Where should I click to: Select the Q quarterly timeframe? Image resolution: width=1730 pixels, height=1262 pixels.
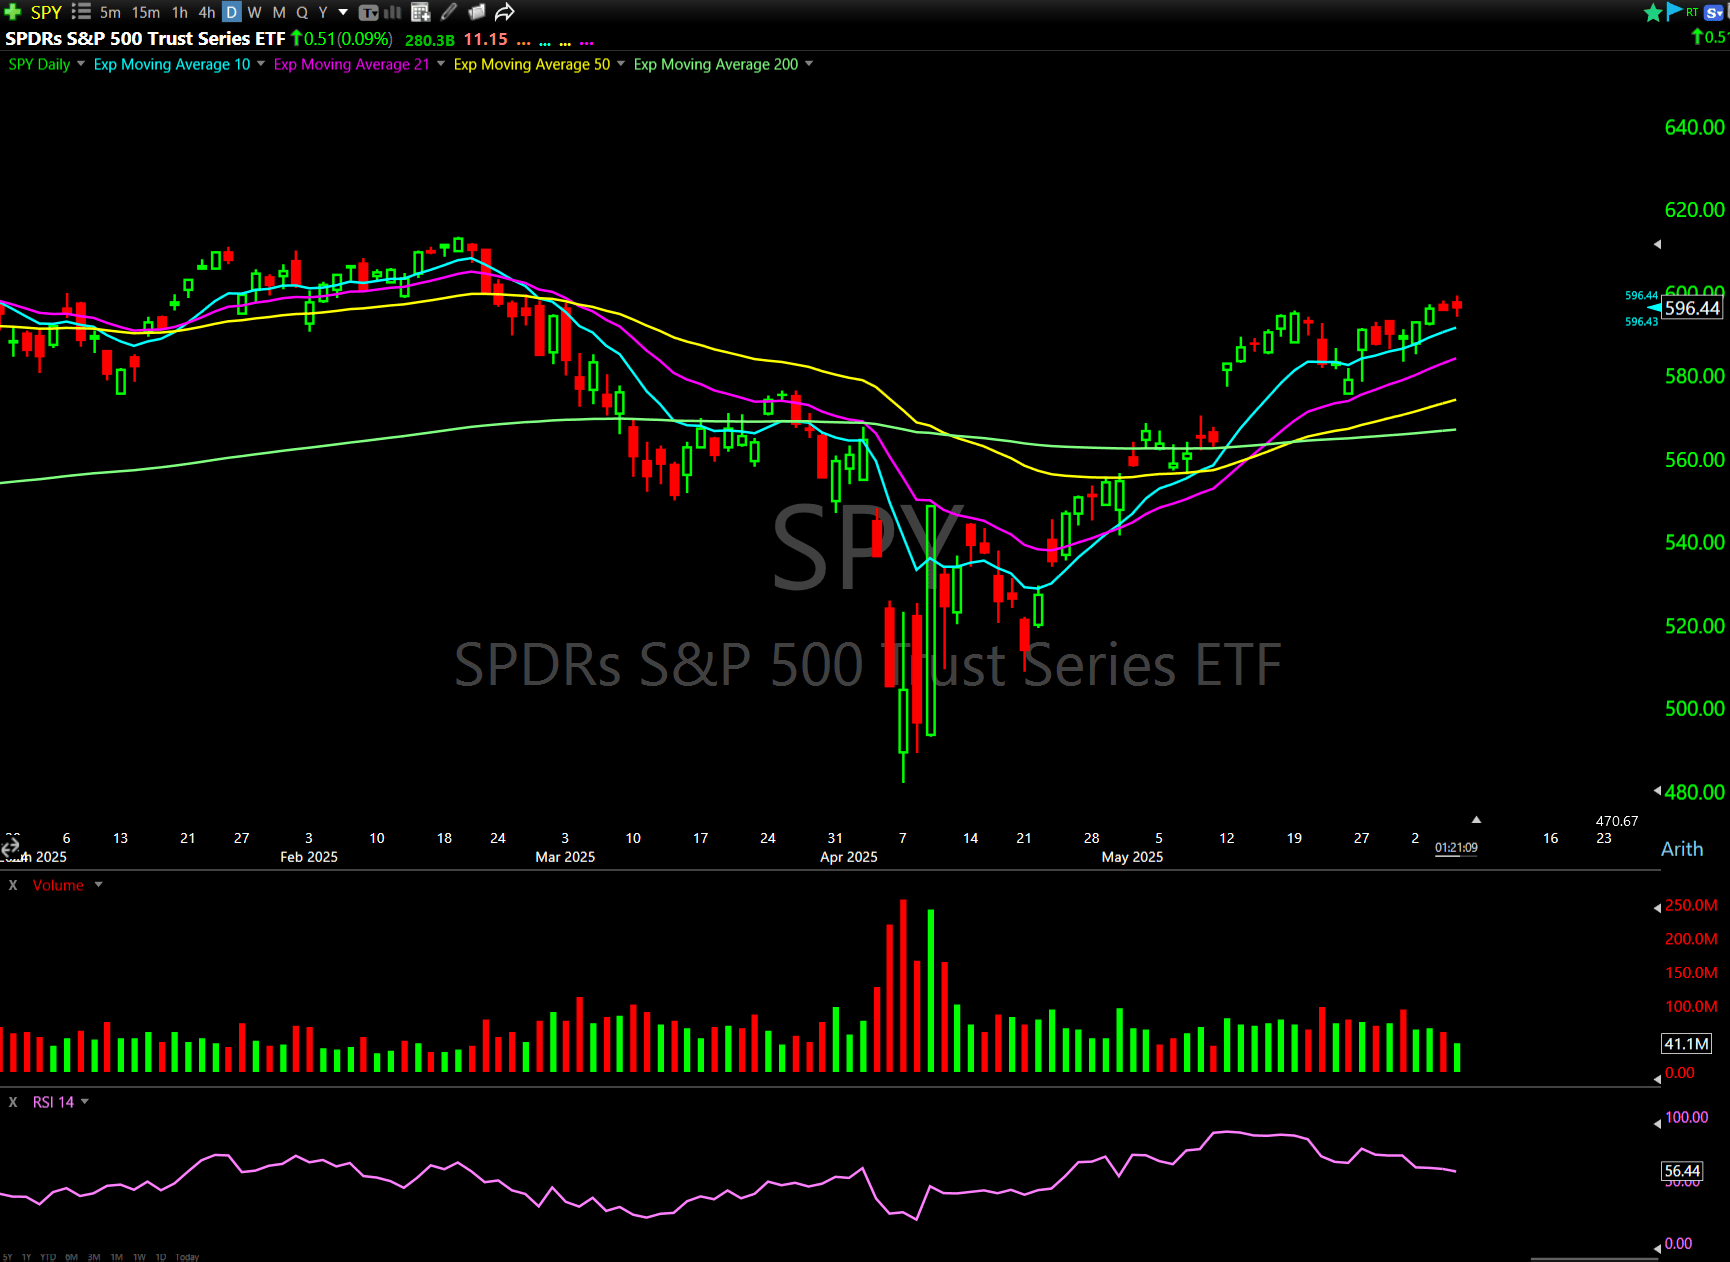[302, 12]
